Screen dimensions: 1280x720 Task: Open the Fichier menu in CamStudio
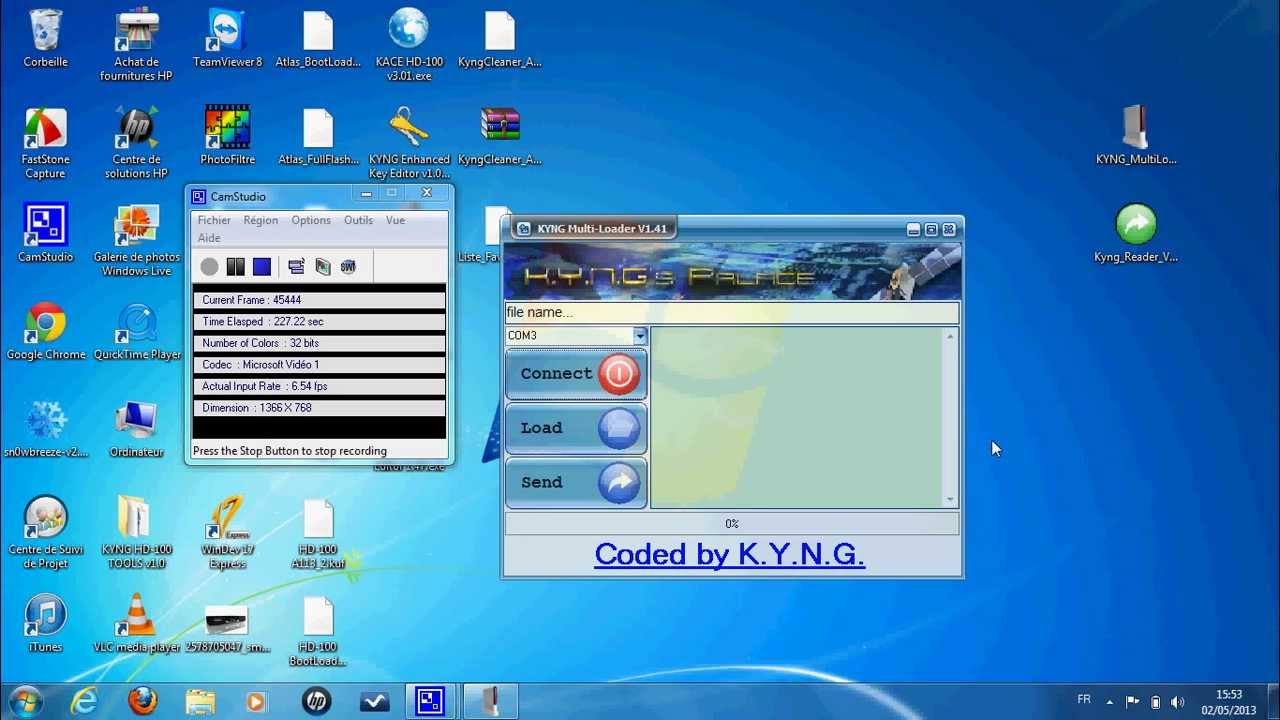coord(214,220)
